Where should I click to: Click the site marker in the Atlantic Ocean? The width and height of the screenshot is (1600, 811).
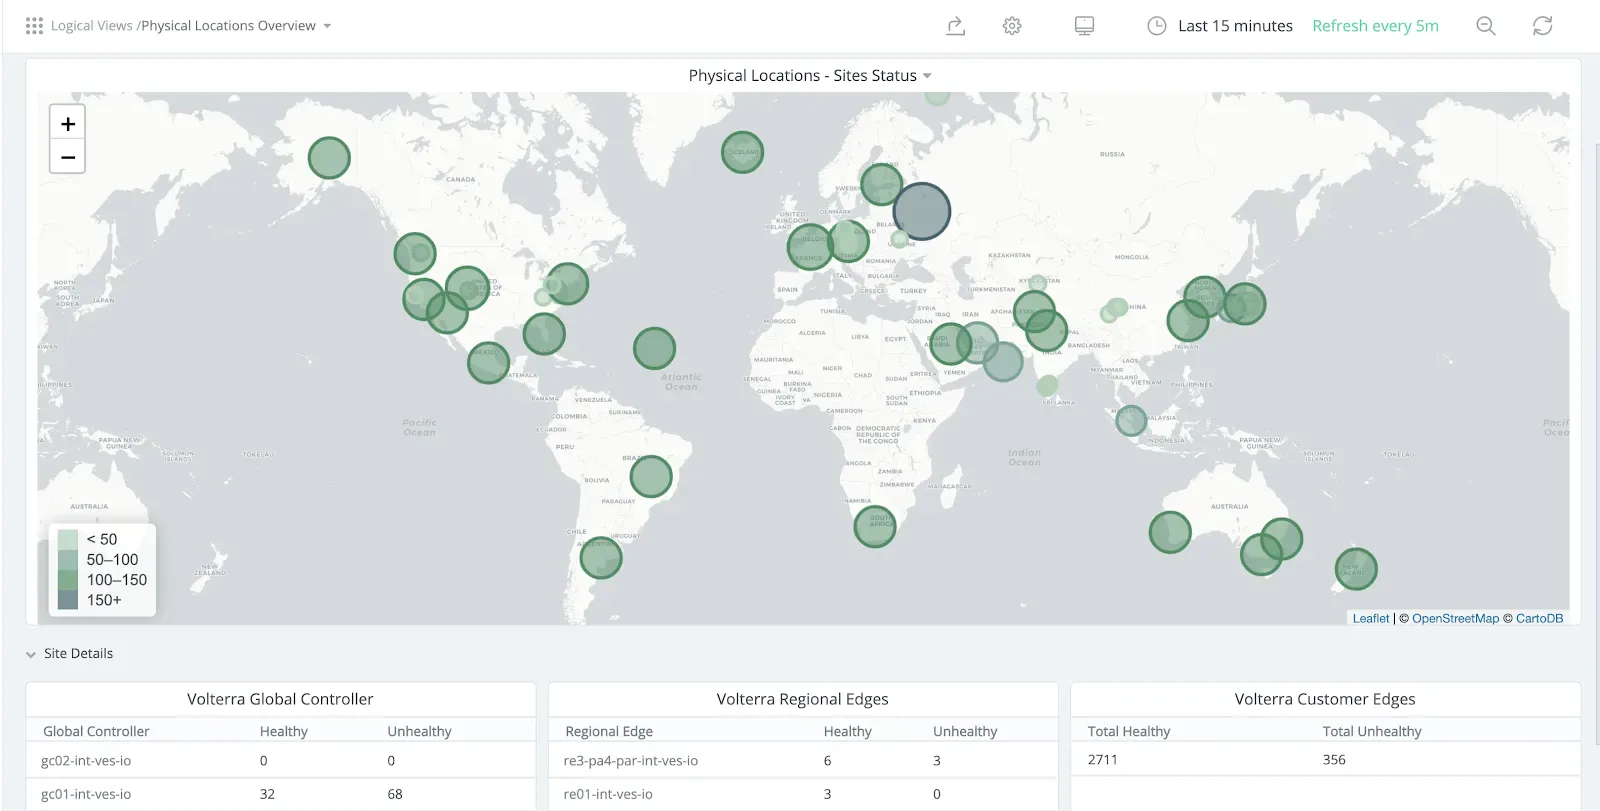(655, 349)
